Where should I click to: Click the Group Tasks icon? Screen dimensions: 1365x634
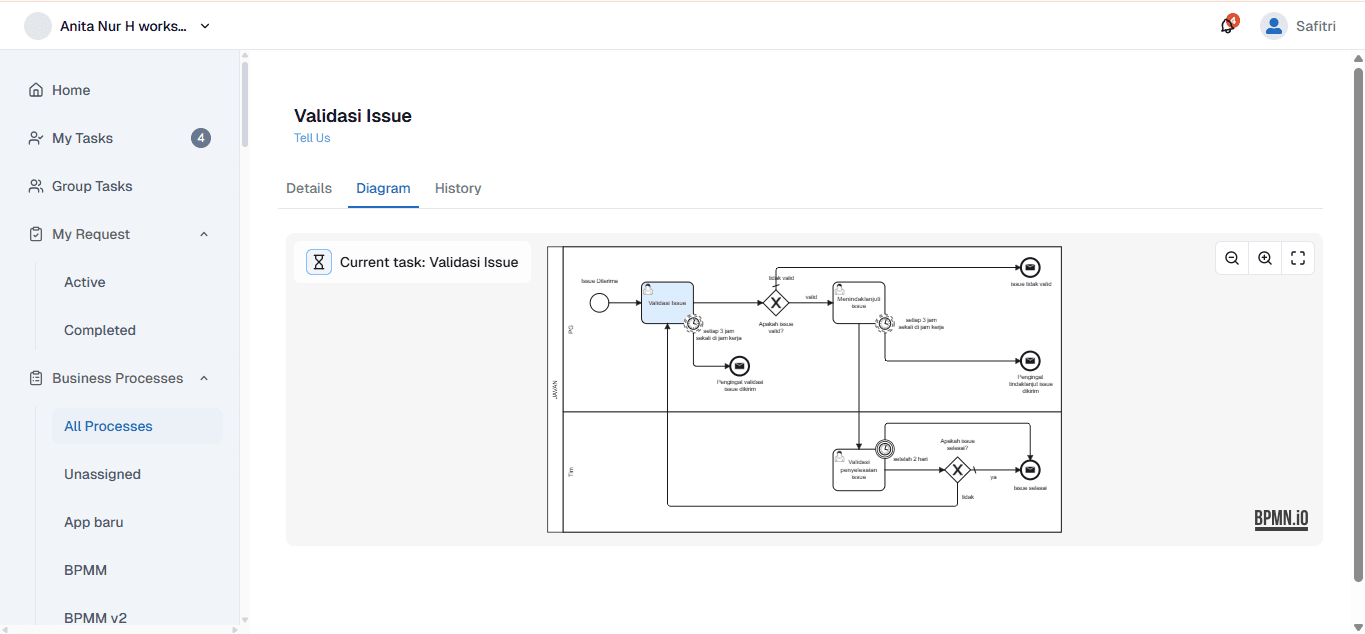point(34,186)
